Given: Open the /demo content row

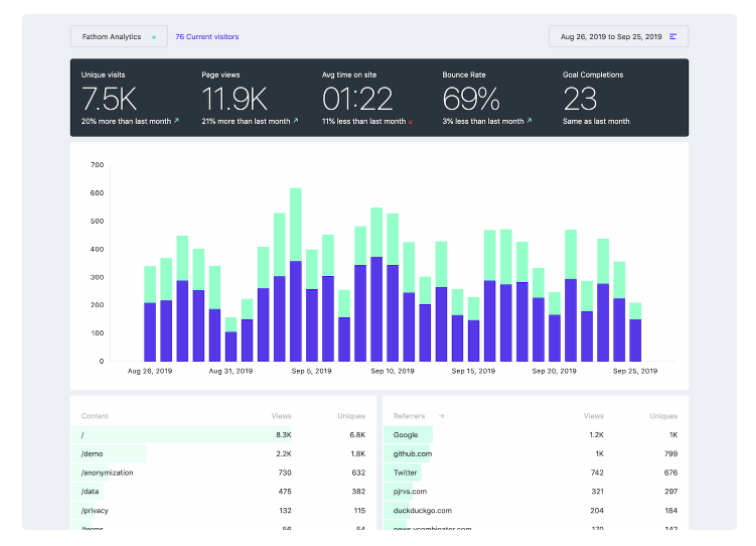Looking at the screenshot, I should 223,453.
